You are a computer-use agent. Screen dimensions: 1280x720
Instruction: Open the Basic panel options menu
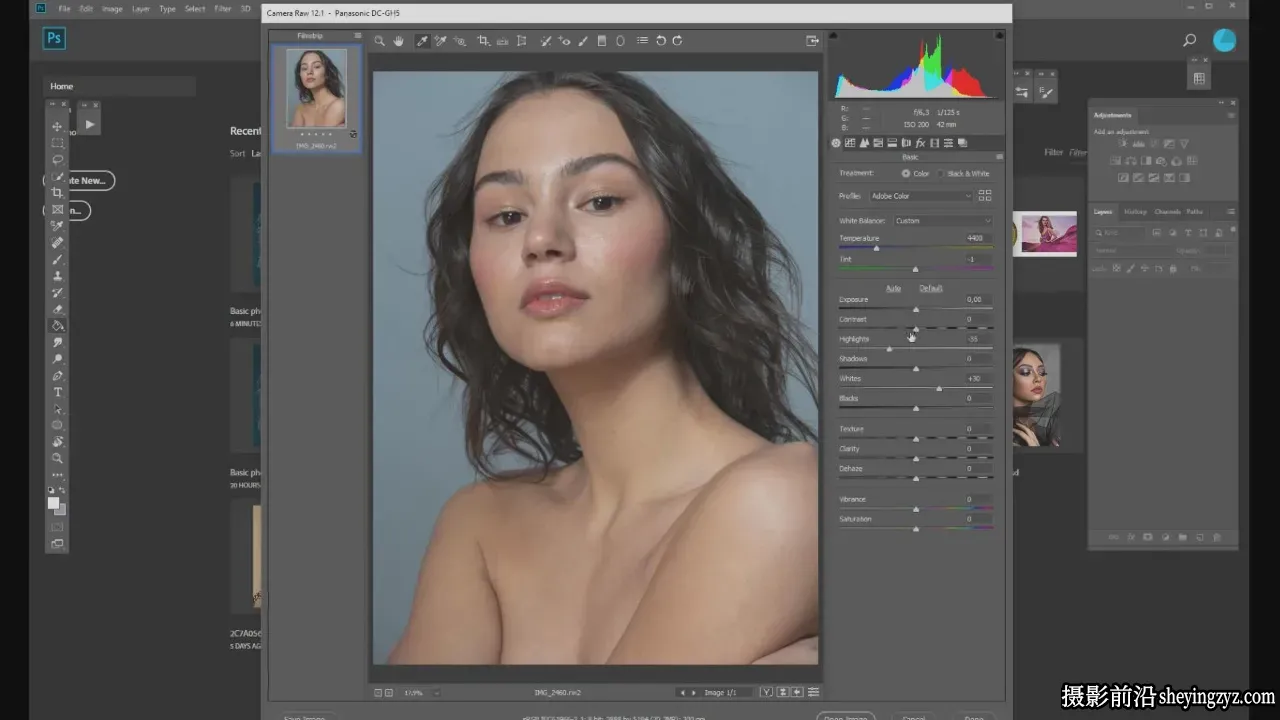(999, 157)
